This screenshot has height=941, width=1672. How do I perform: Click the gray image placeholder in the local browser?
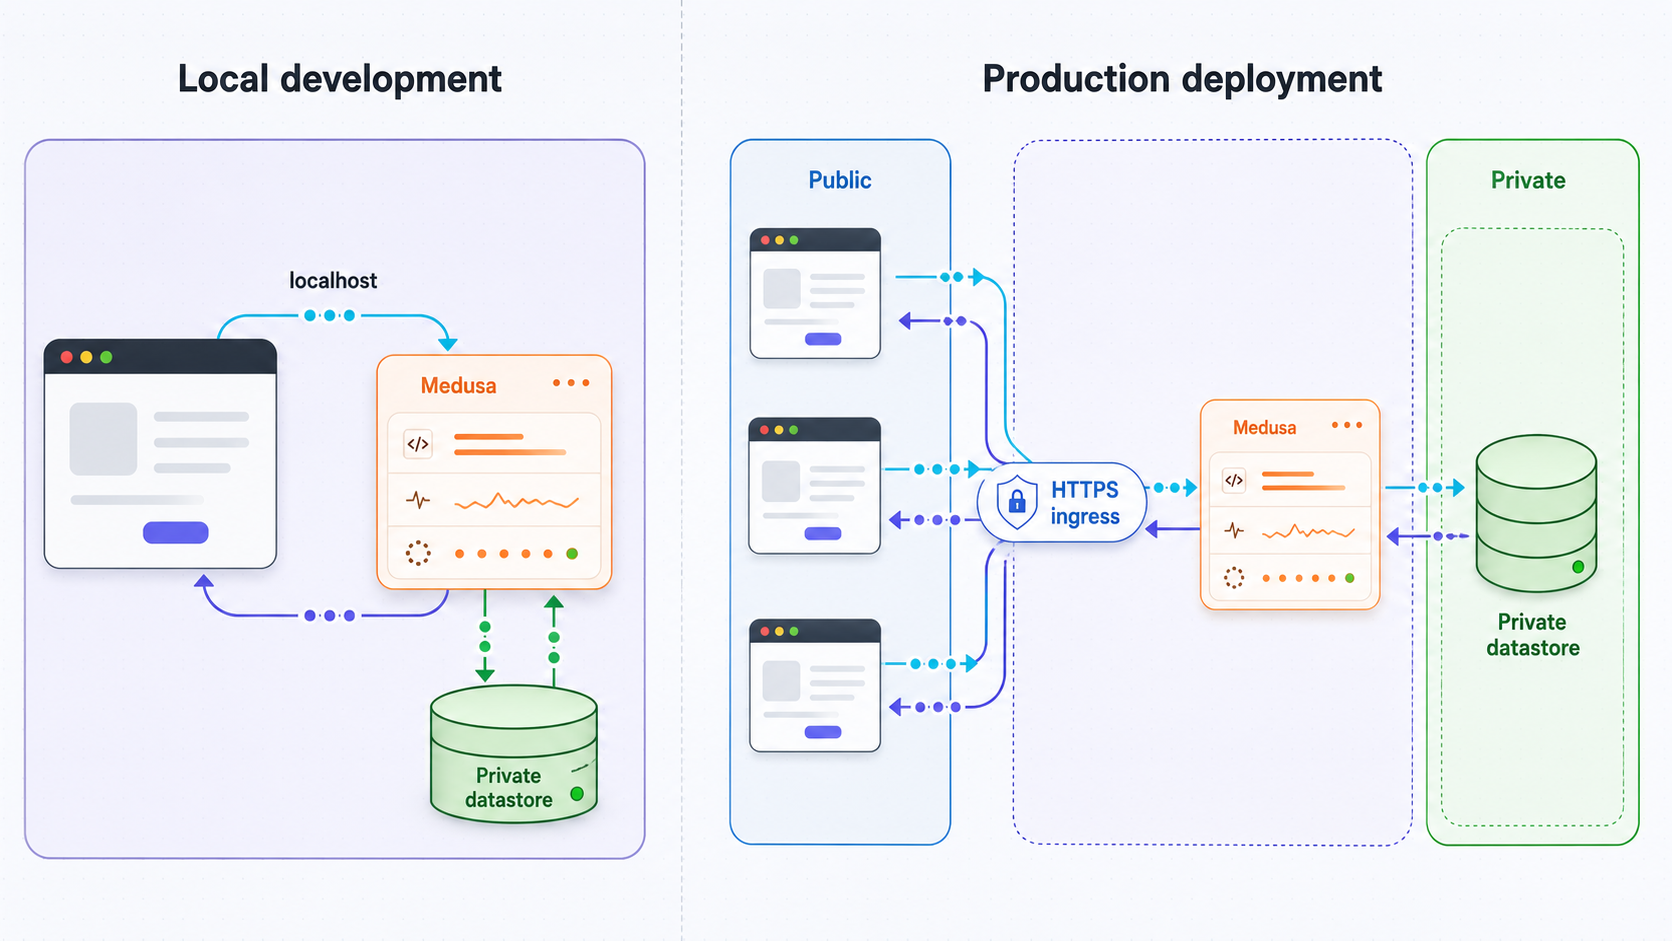click(103, 439)
